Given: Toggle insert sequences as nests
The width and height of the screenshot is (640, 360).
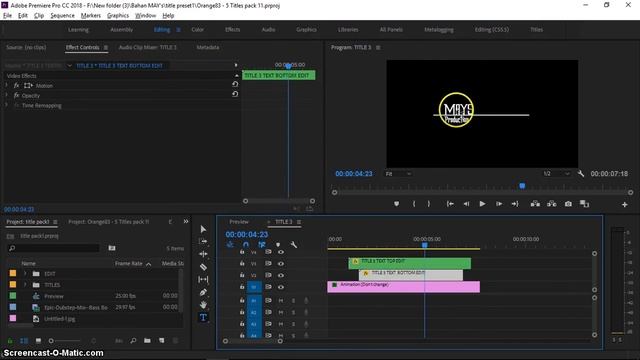Looking at the screenshot, I should click(230, 244).
